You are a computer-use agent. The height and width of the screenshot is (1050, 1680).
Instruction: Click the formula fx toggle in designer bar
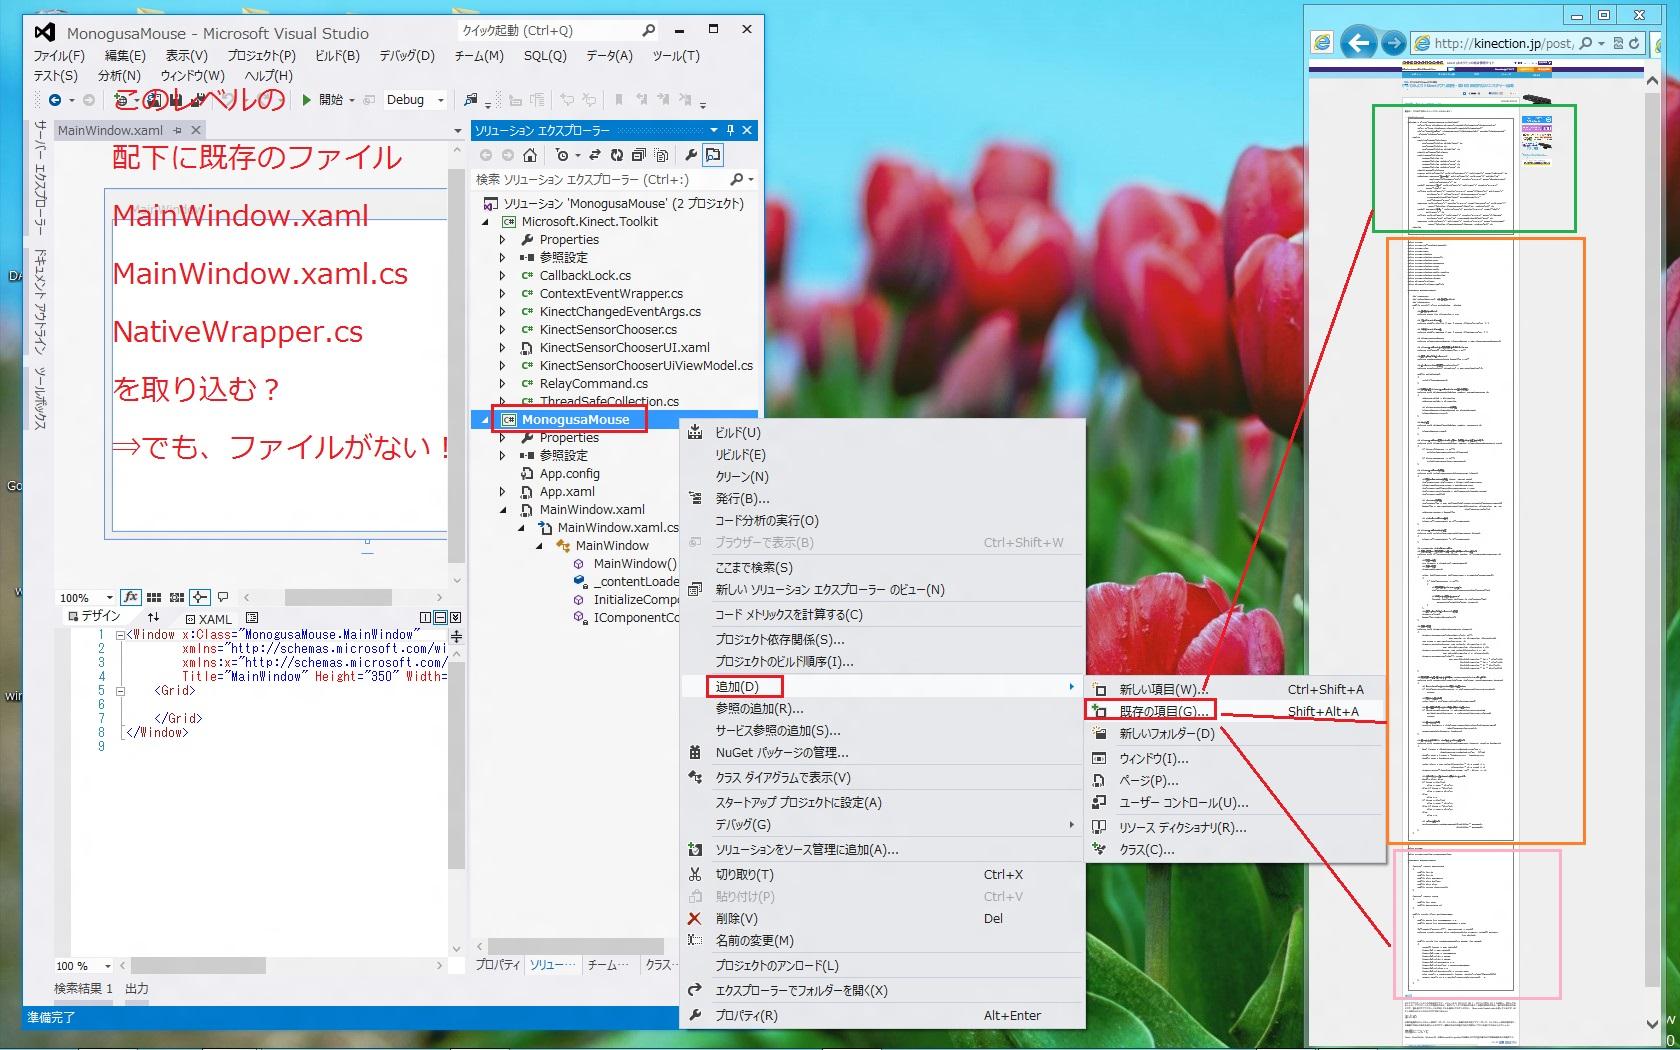[x=130, y=597]
